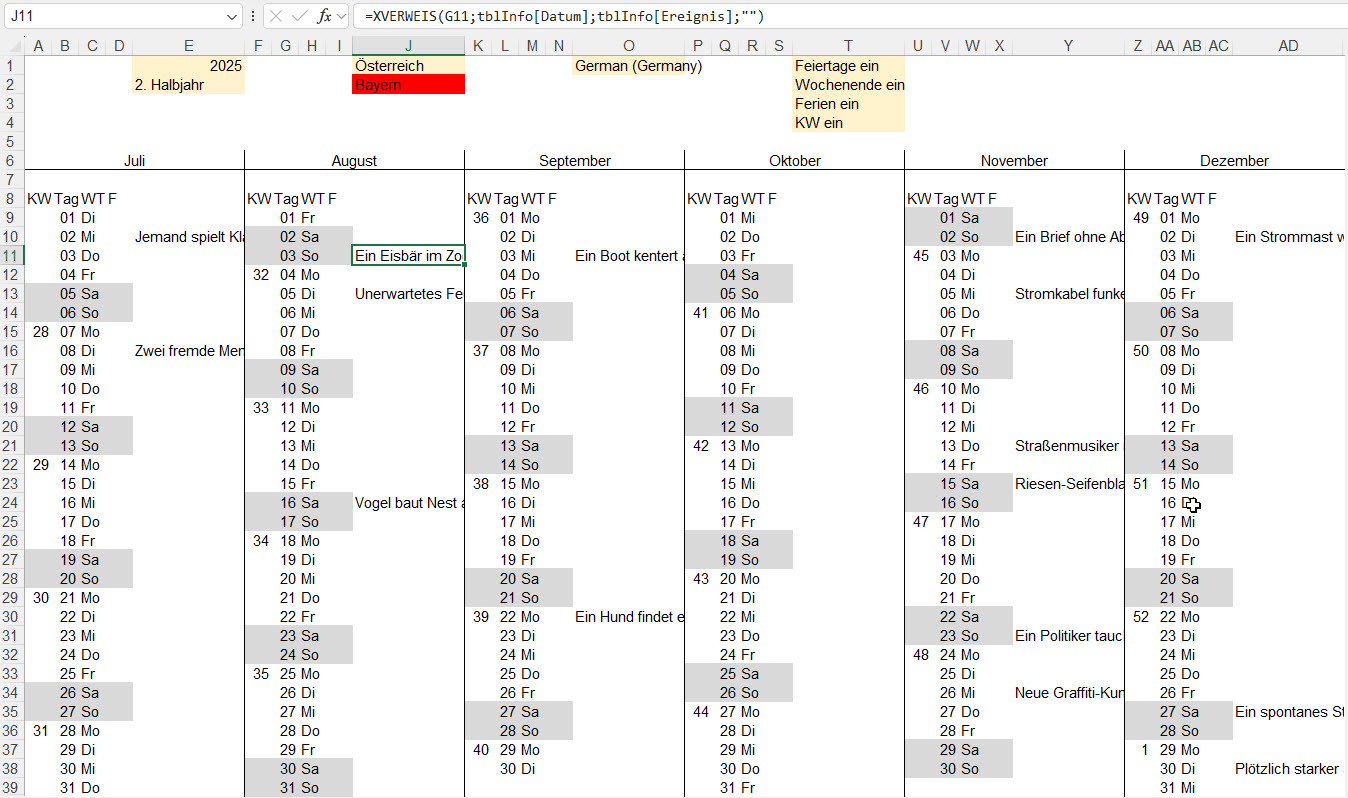Select the Österreich country cell
This screenshot has width=1348, height=798.
(408, 66)
